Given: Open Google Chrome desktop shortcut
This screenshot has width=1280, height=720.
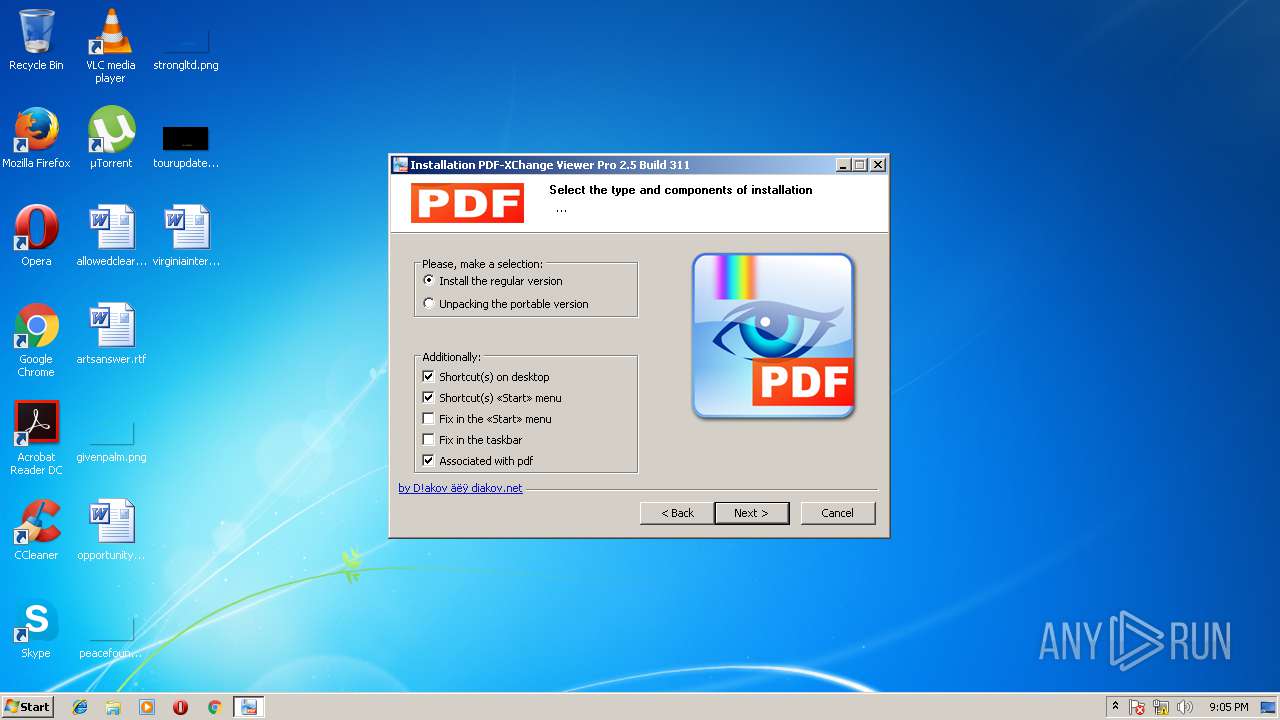Looking at the screenshot, I should [36, 340].
